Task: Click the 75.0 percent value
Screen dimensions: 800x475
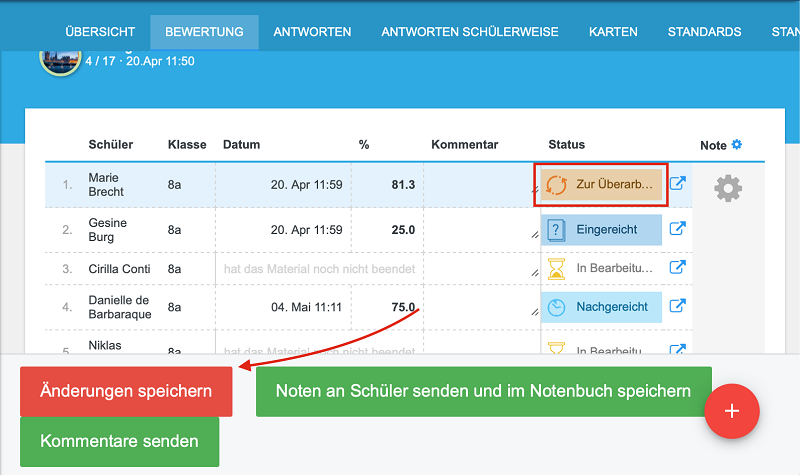Action: pyautogui.click(x=403, y=307)
